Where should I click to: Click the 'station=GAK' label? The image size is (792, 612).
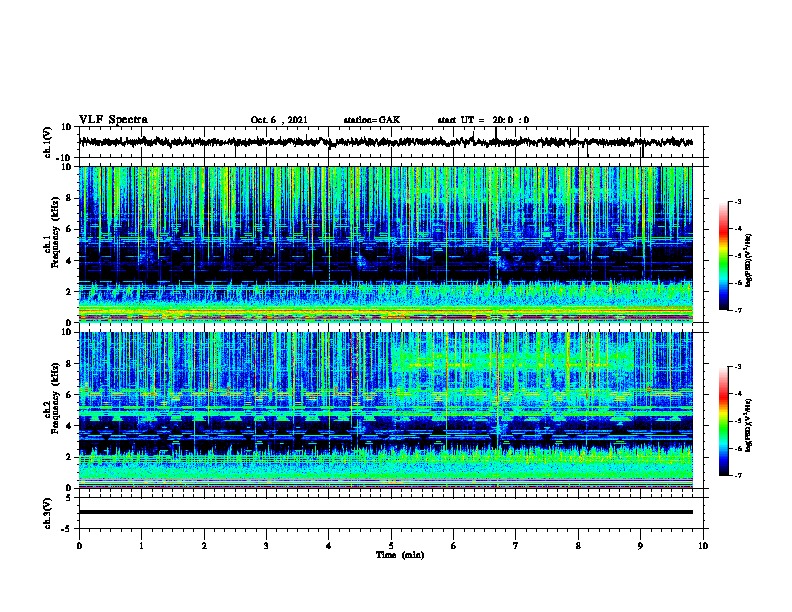point(372,120)
